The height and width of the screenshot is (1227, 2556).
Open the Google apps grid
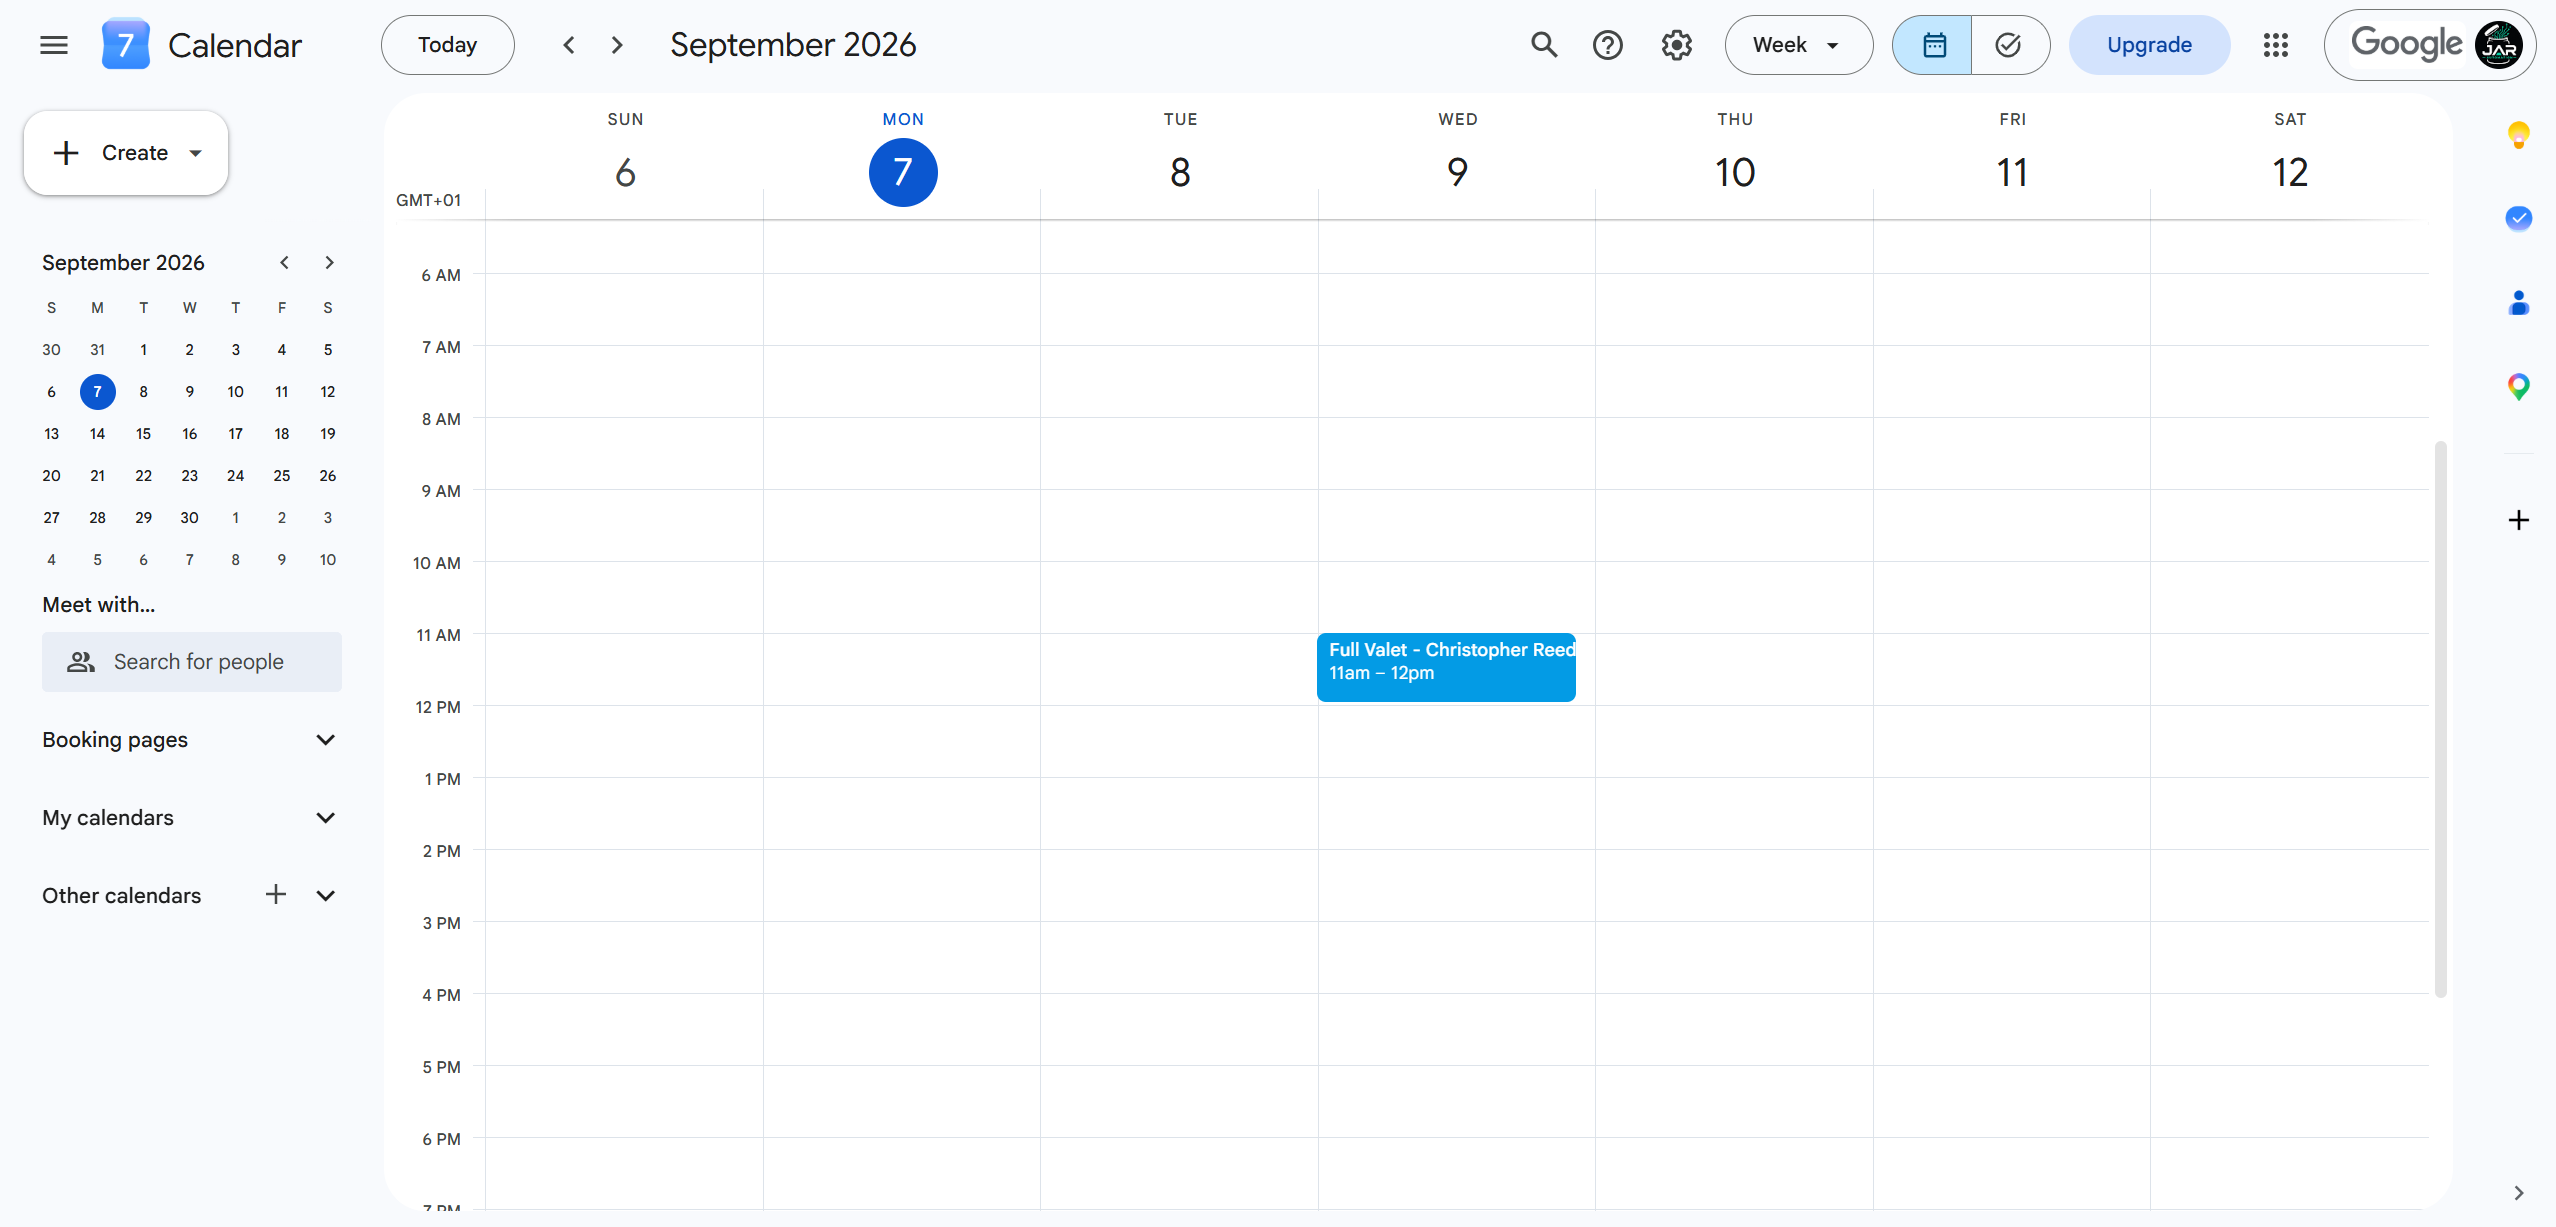(2276, 45)
